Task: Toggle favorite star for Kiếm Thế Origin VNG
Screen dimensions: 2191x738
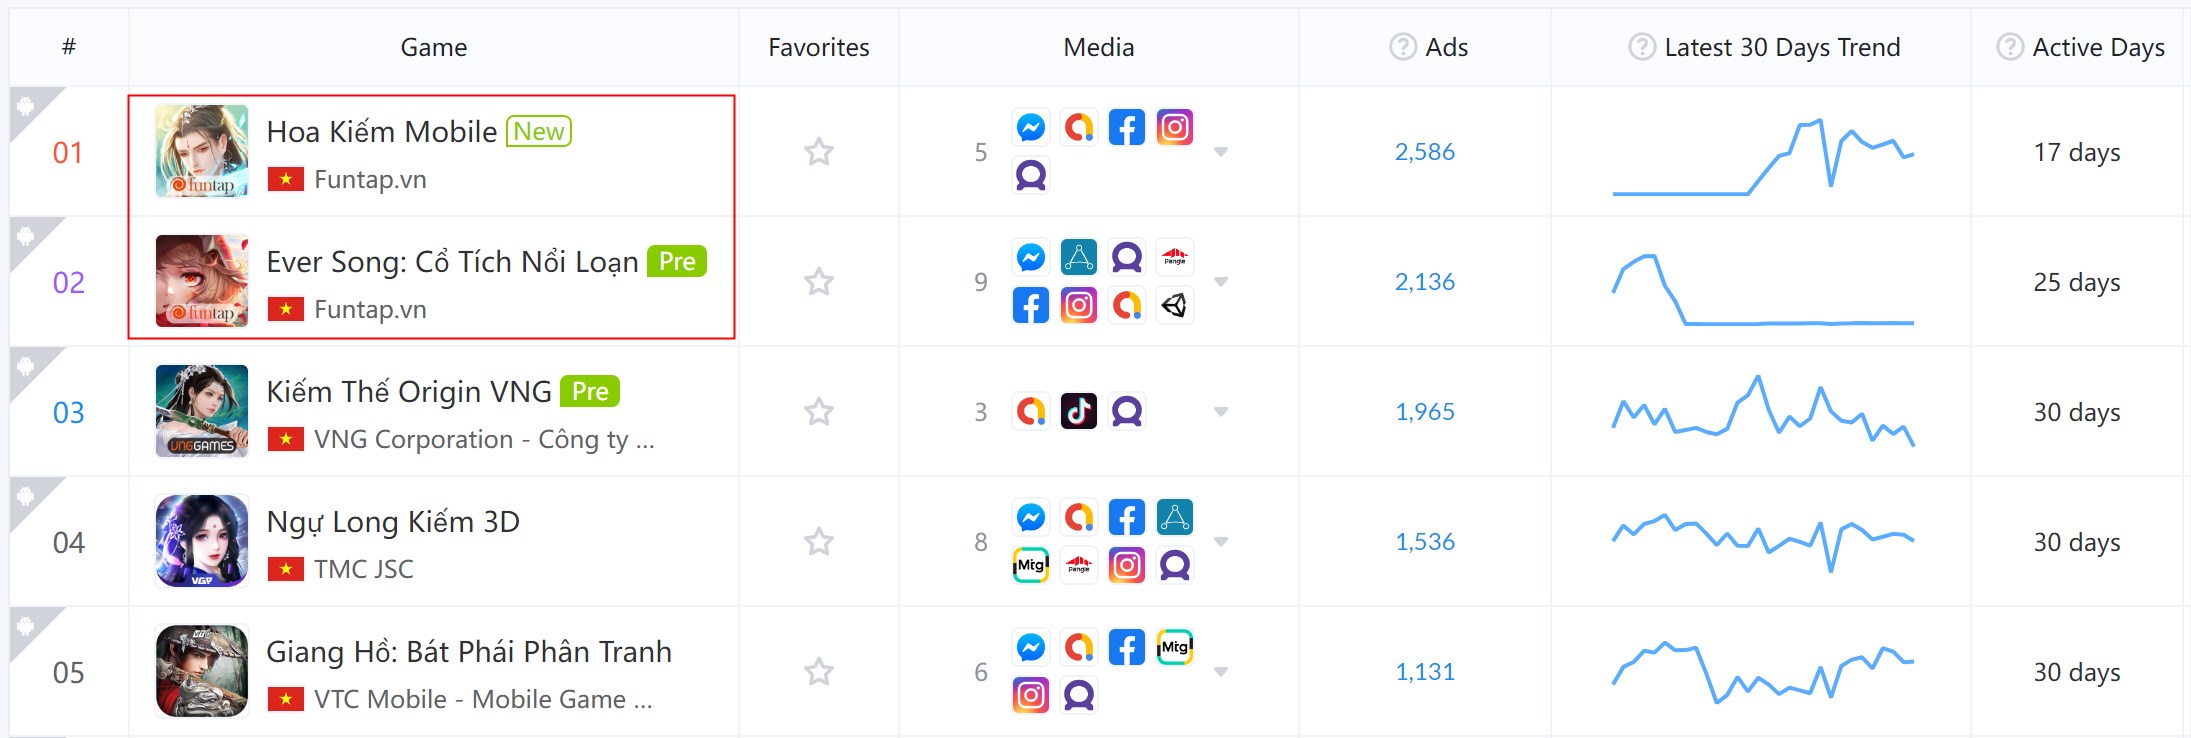Action: (x=819, y=412)
